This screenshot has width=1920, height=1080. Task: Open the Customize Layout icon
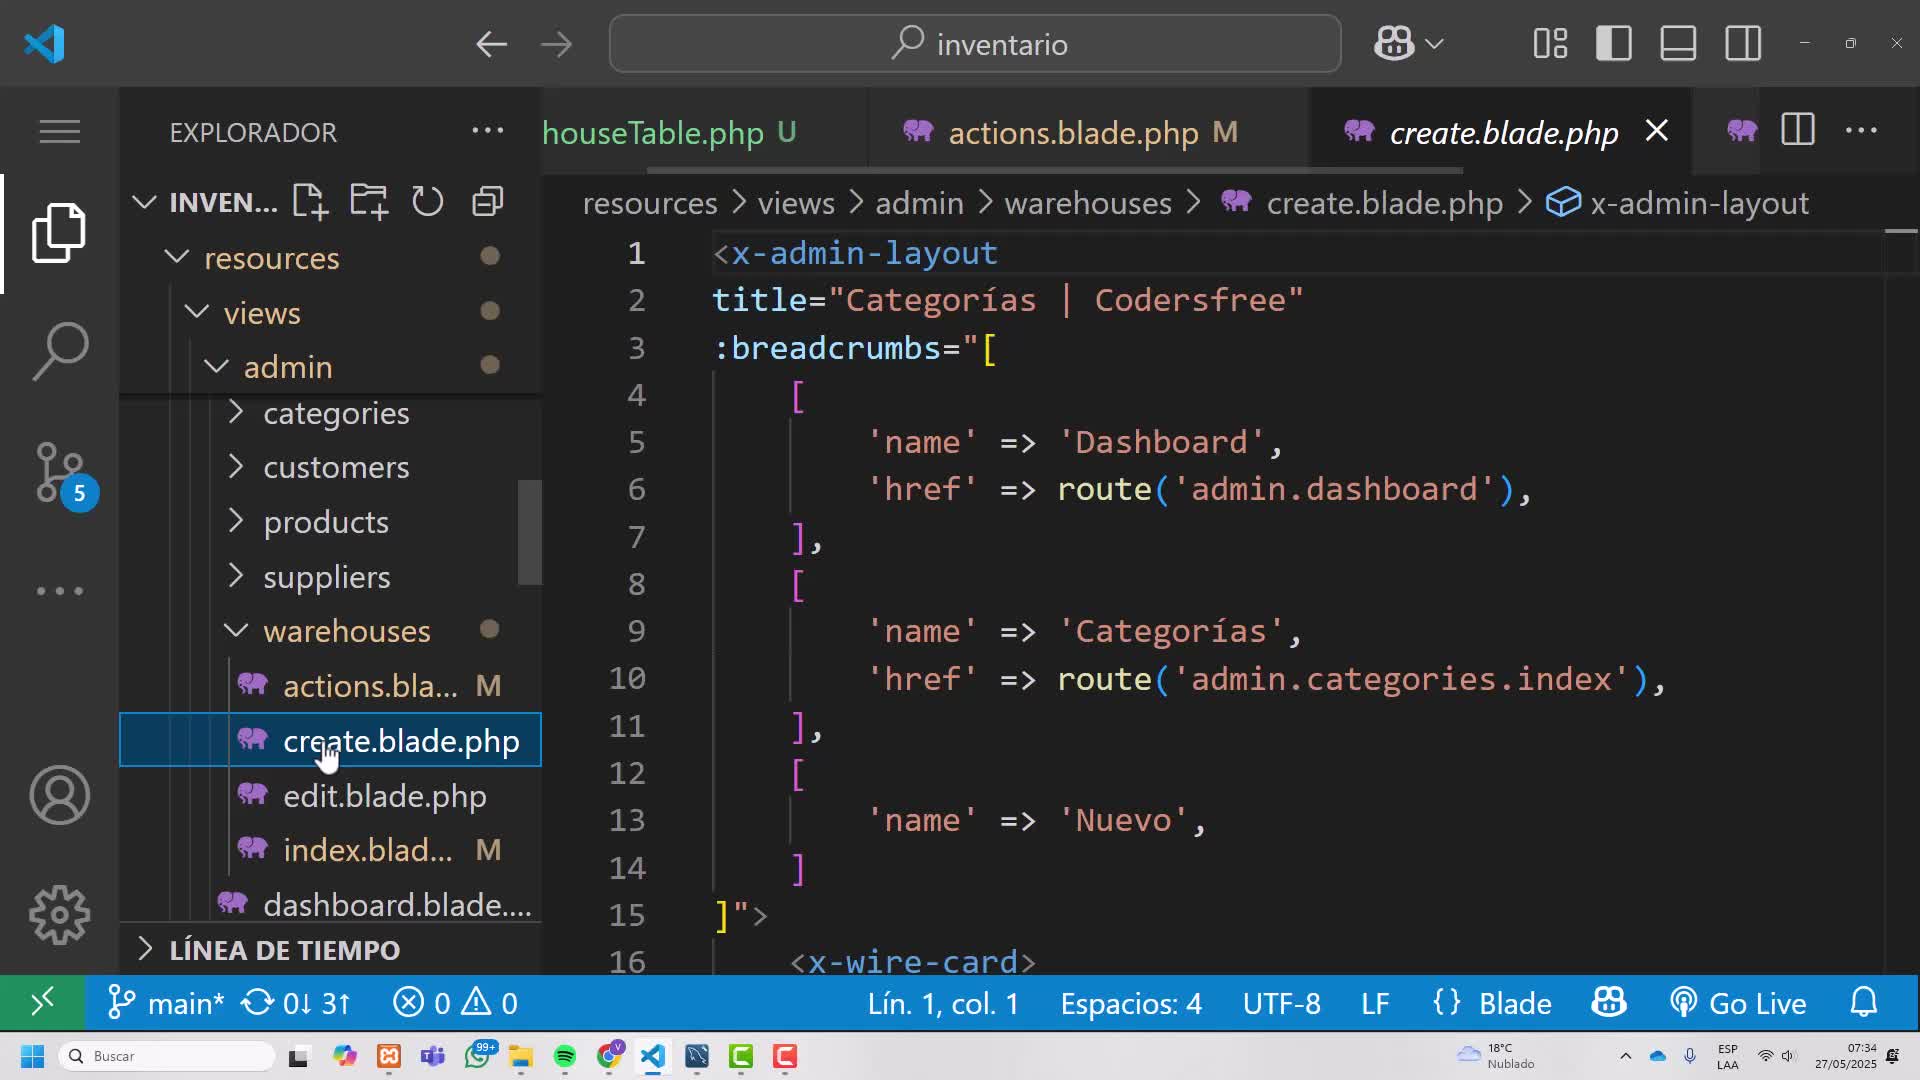(1549, 43)
